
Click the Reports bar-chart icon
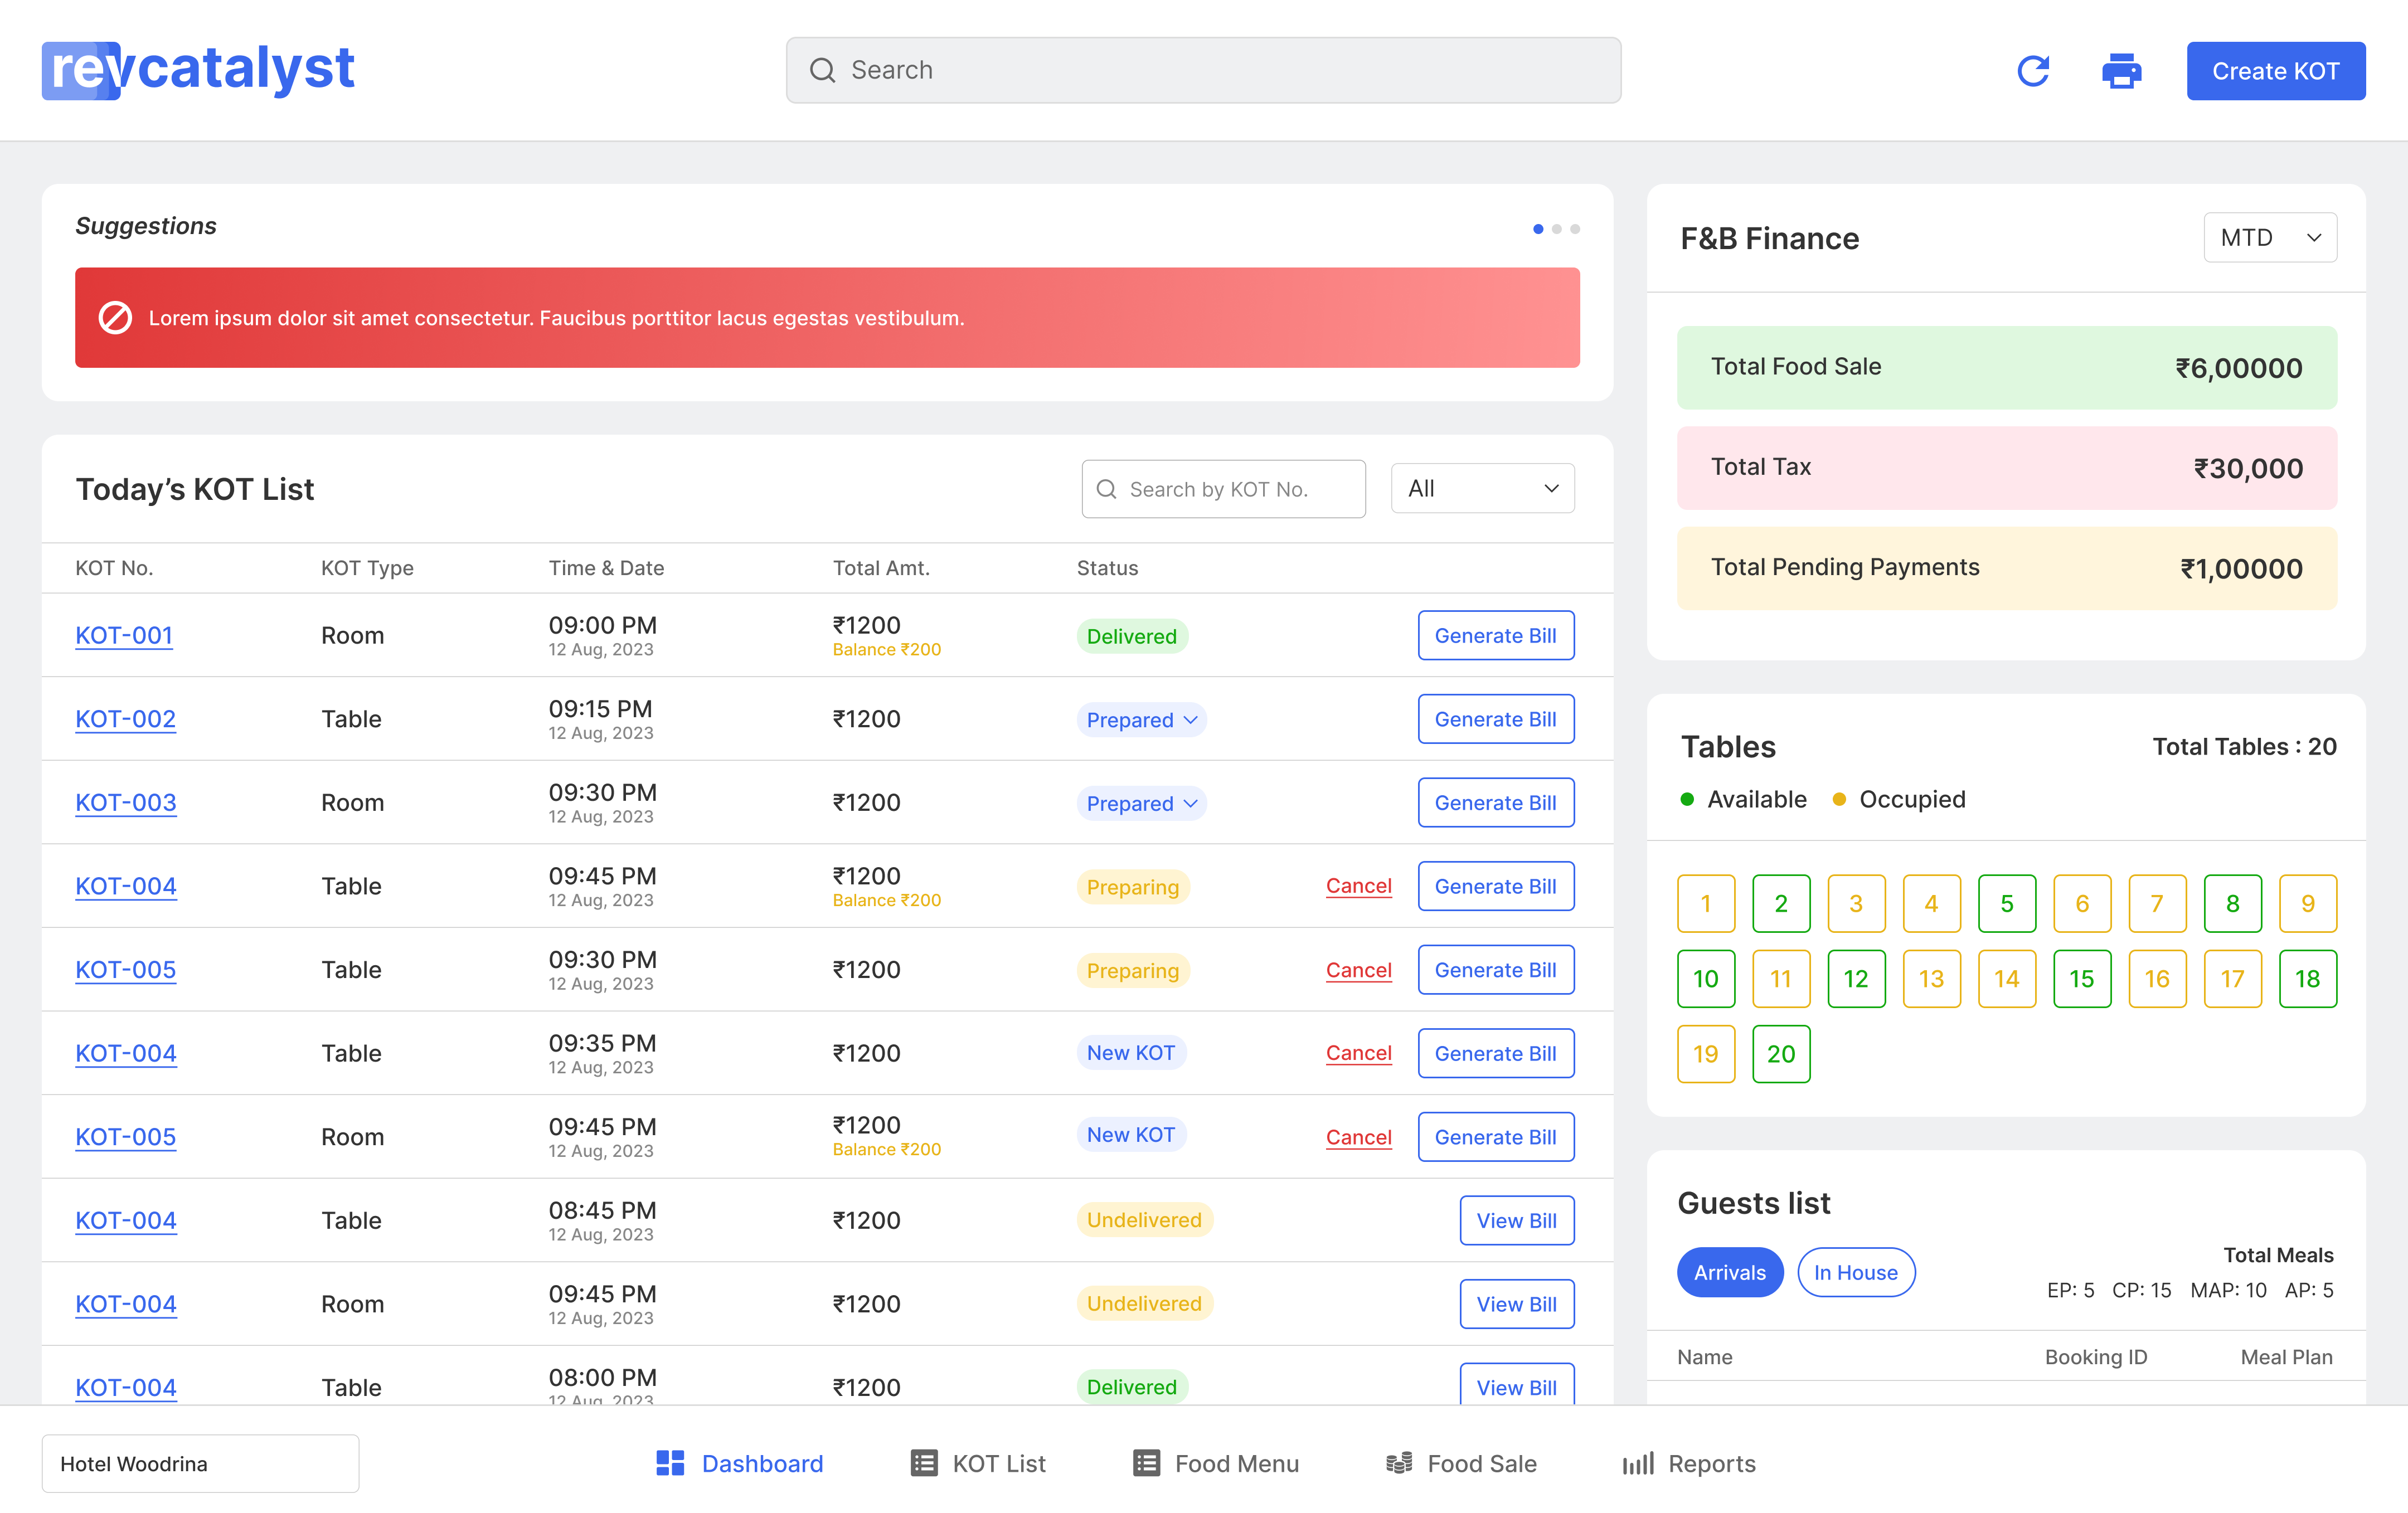(x=1638, y=1463)
